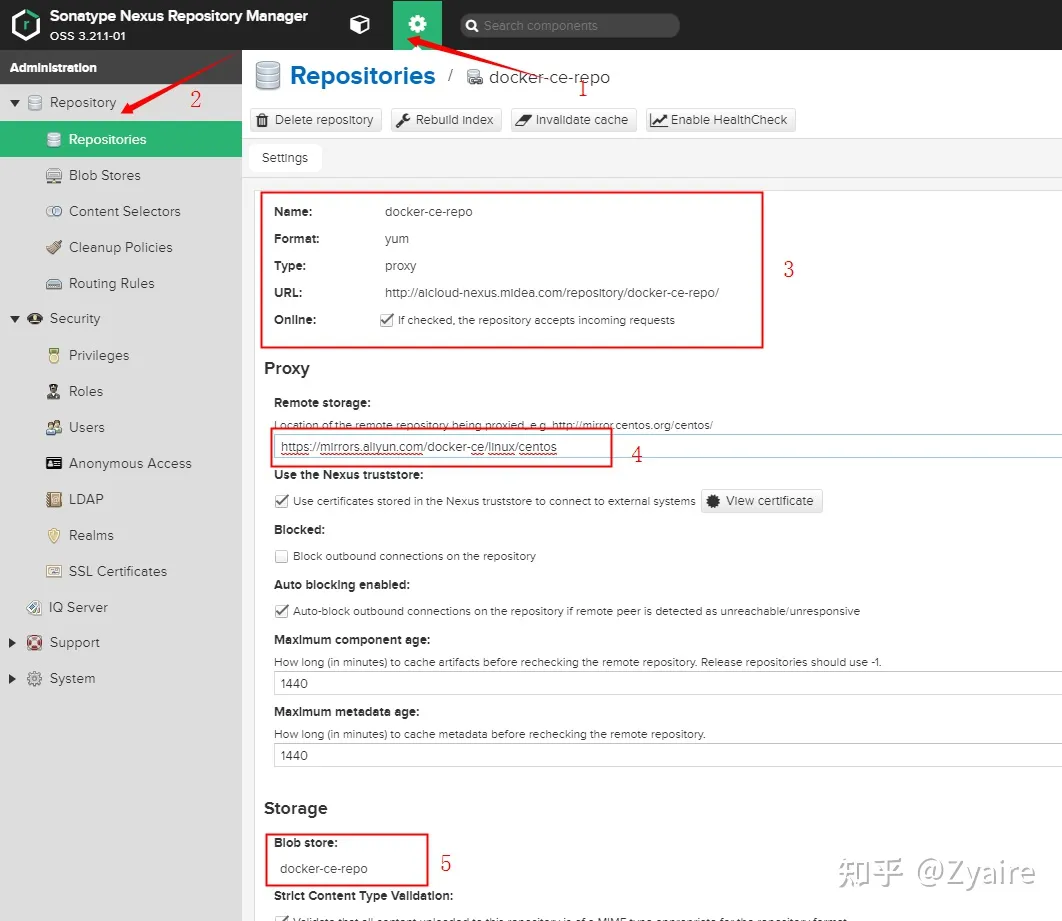Screen dimensions: 1062x921
Task: Open Blob Stores menu entry
Action: (x=104, y=175)
